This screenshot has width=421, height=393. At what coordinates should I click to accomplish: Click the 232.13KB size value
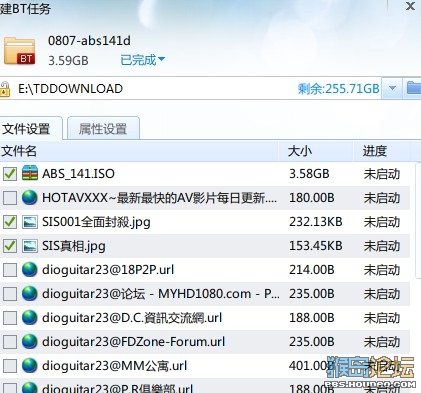[x=316, y=222]
